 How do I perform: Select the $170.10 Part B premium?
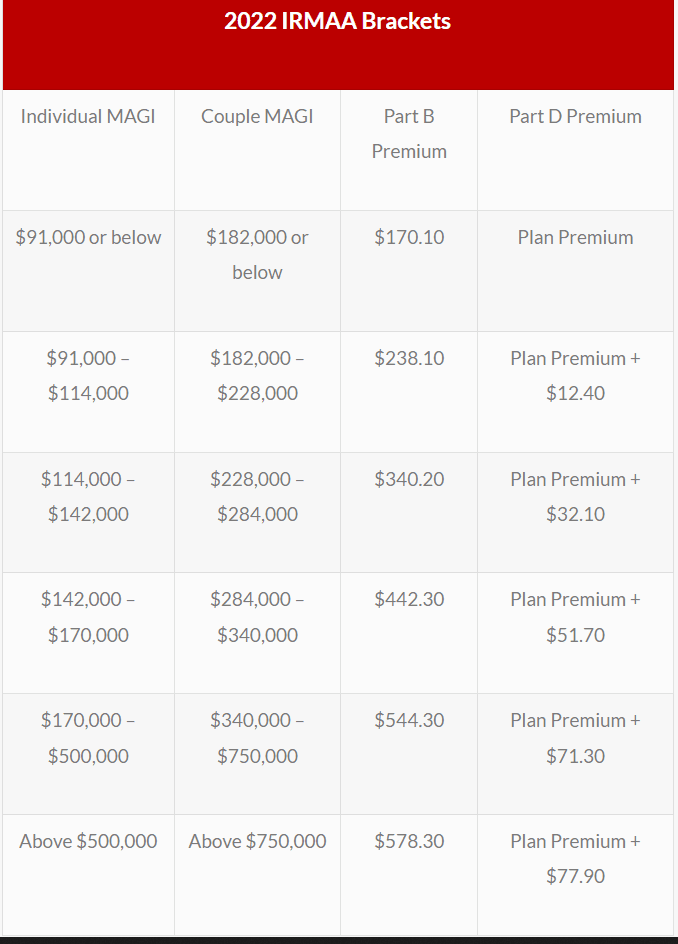[x=409, y=237]
